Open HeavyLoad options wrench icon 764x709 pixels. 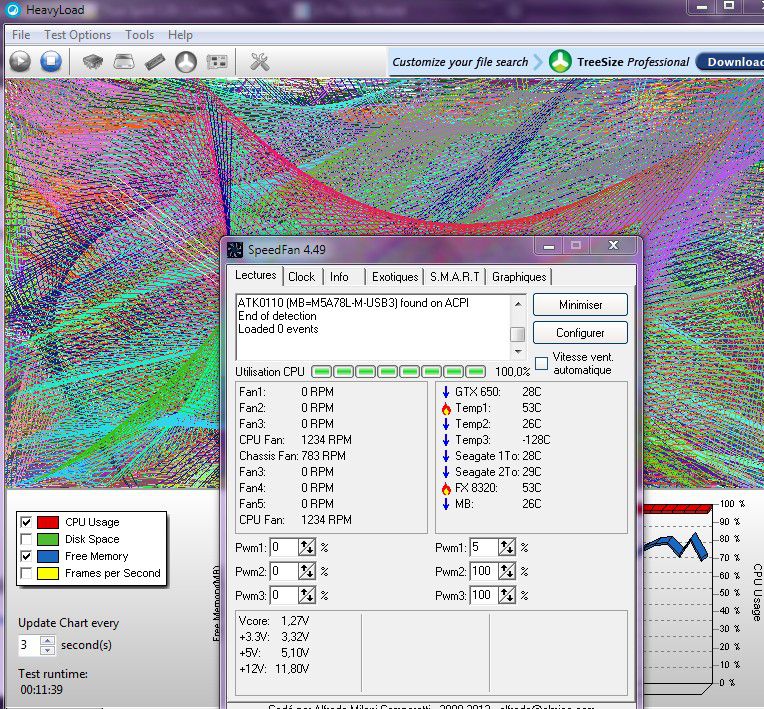(260, 62)
